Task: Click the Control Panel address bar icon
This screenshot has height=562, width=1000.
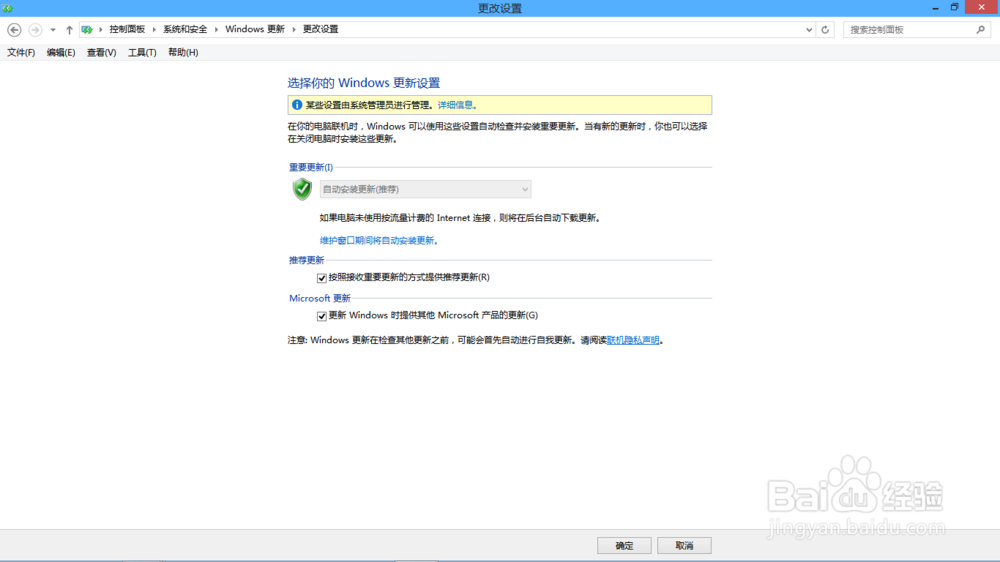Action: [87, 29]
